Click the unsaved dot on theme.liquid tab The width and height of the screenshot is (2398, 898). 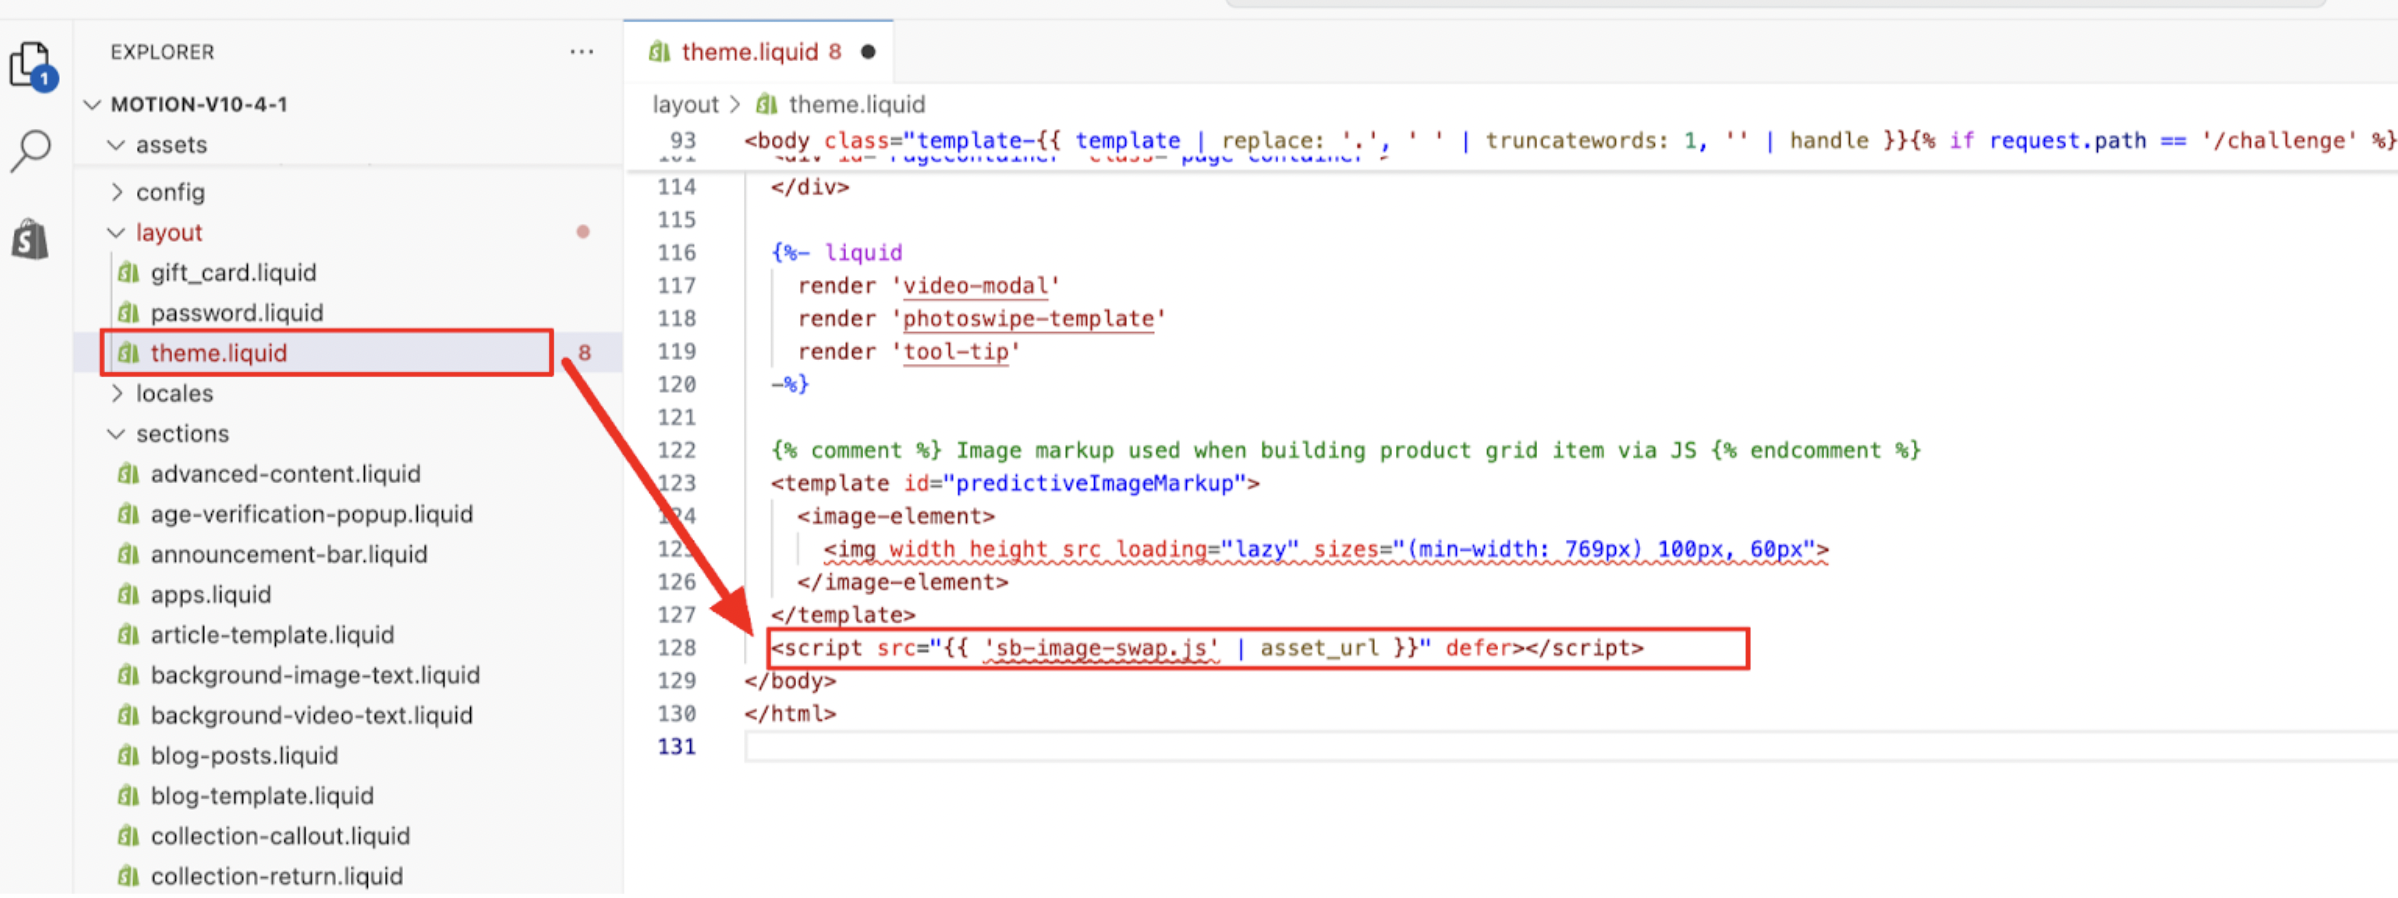tap(868, 52)
